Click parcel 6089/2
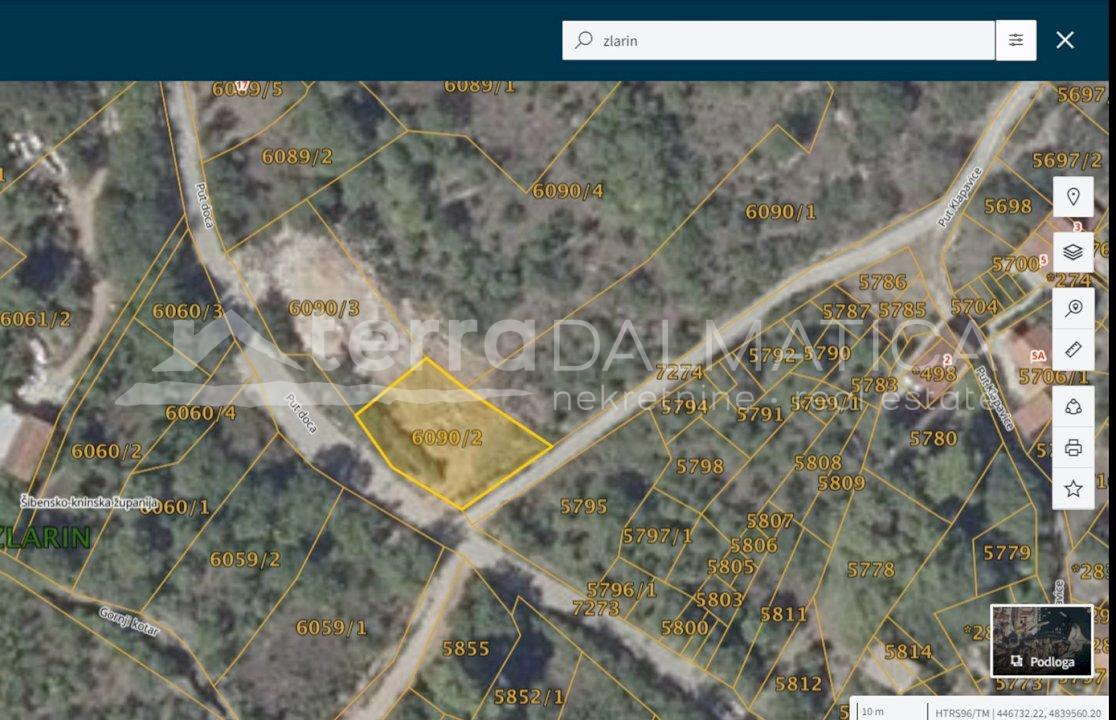1116x720 pixels. [297, 157]
